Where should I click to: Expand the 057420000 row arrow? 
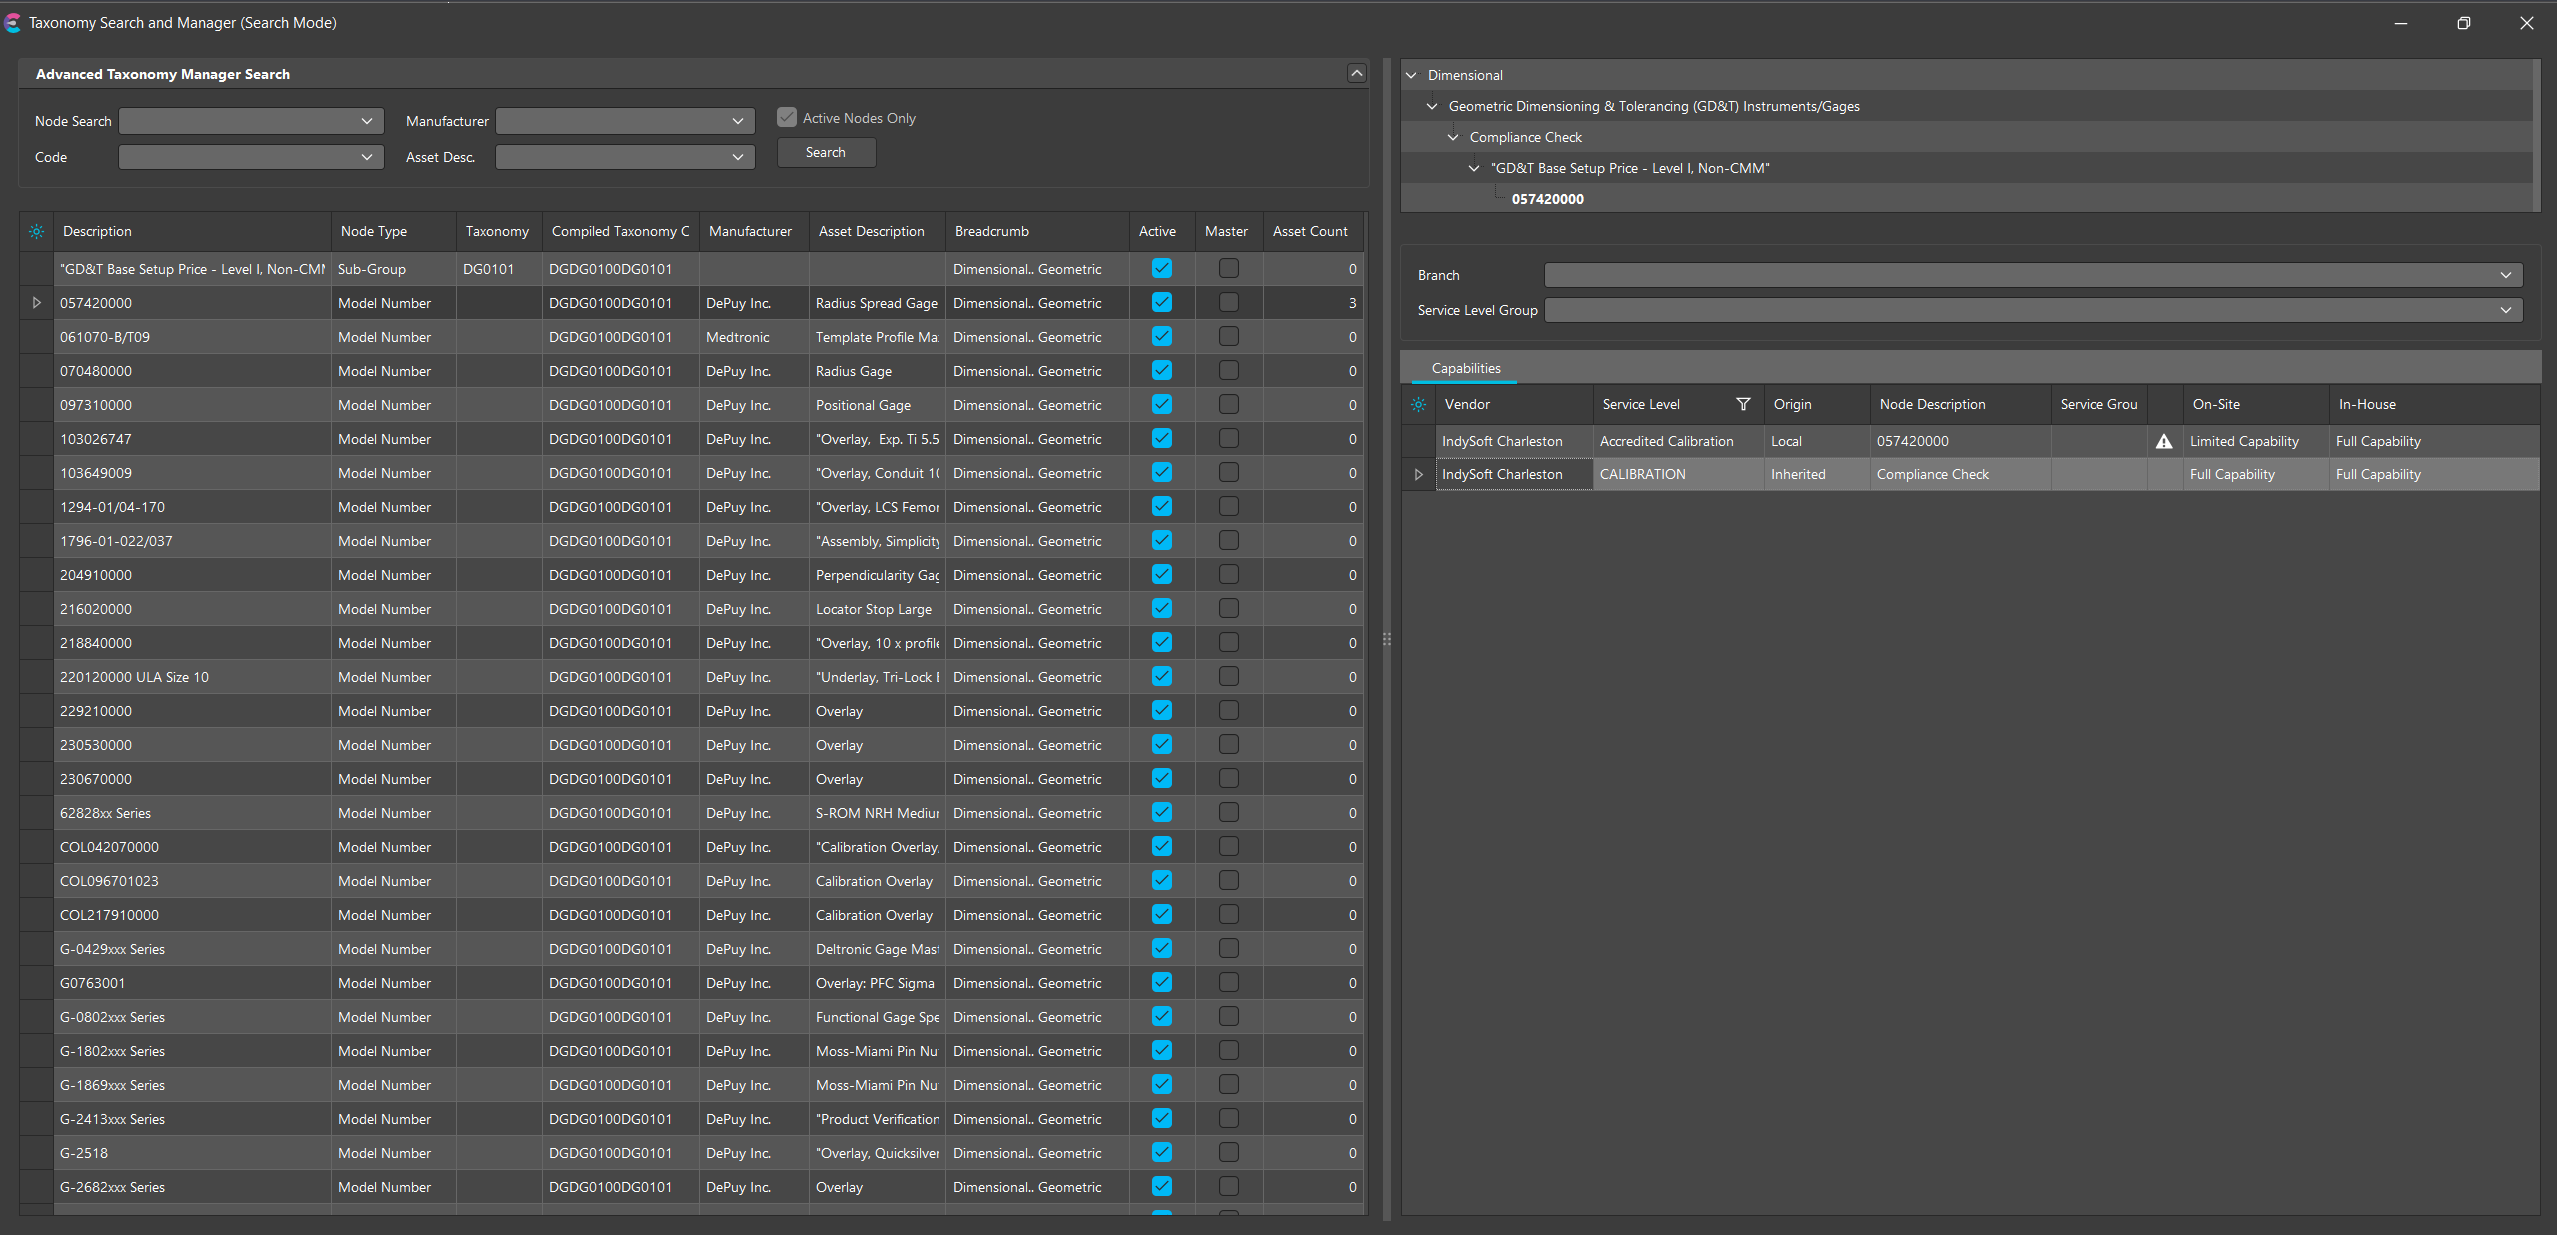tap(37, 303)
